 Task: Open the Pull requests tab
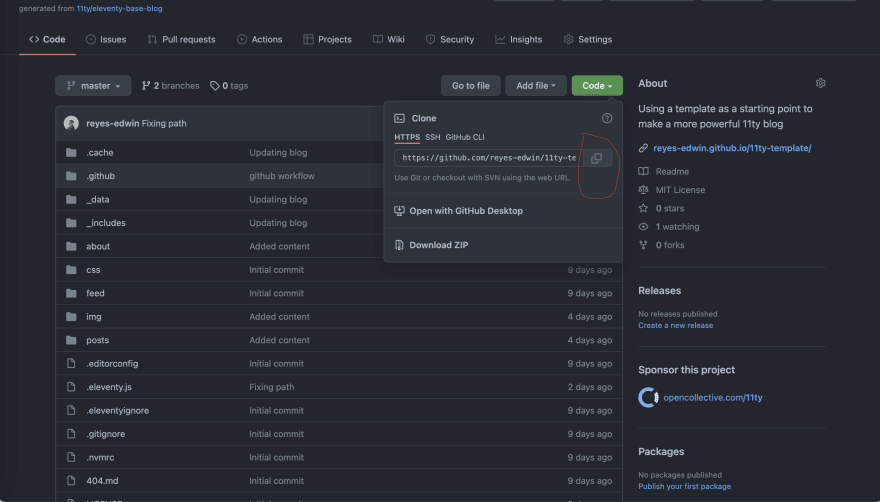point(181,39)
